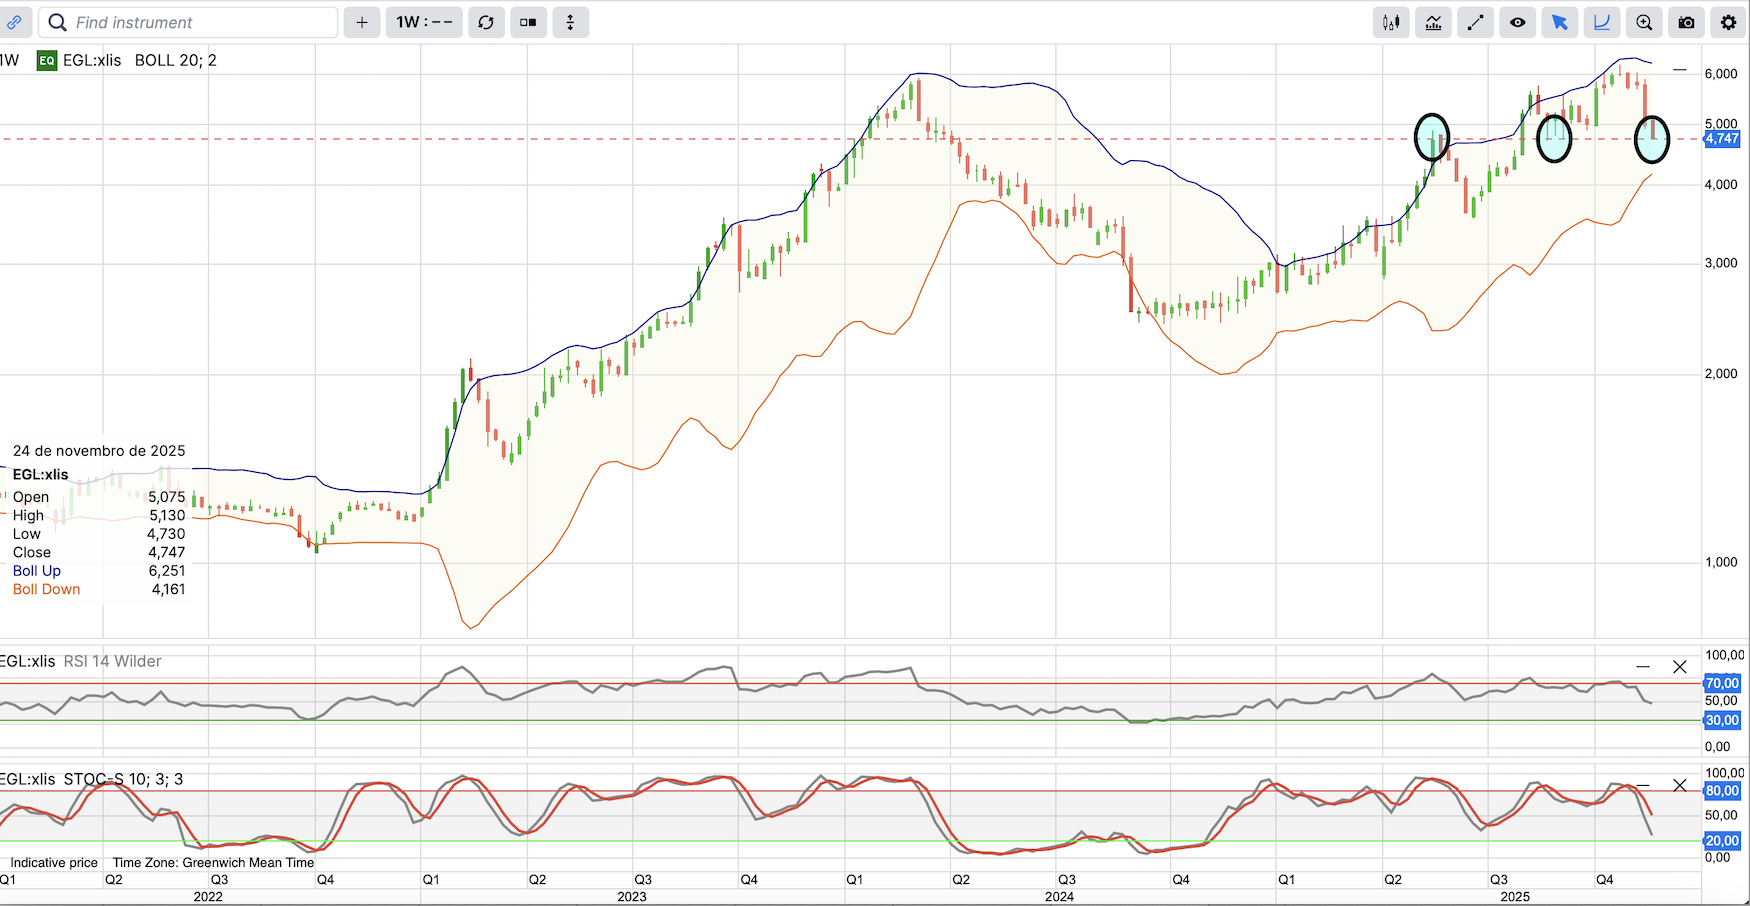The image size is (1750, 906).
Task: Click the 4,747 current price marker
Action: pos(1722,139)
